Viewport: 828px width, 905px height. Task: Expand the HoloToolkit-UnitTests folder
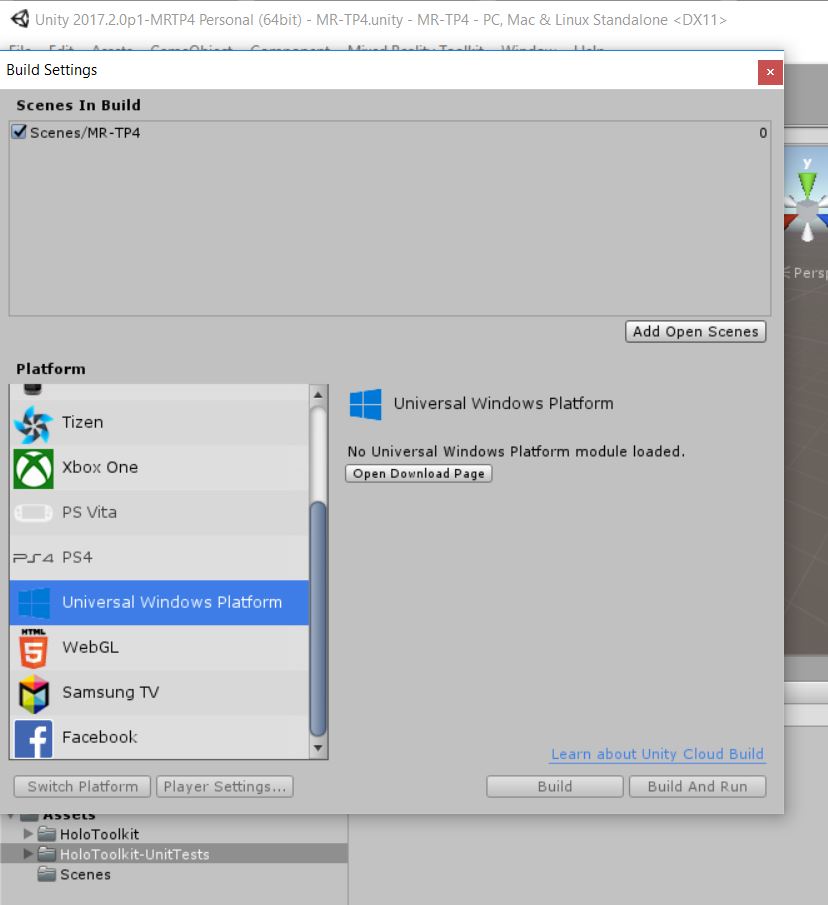[x=27, y=854]
